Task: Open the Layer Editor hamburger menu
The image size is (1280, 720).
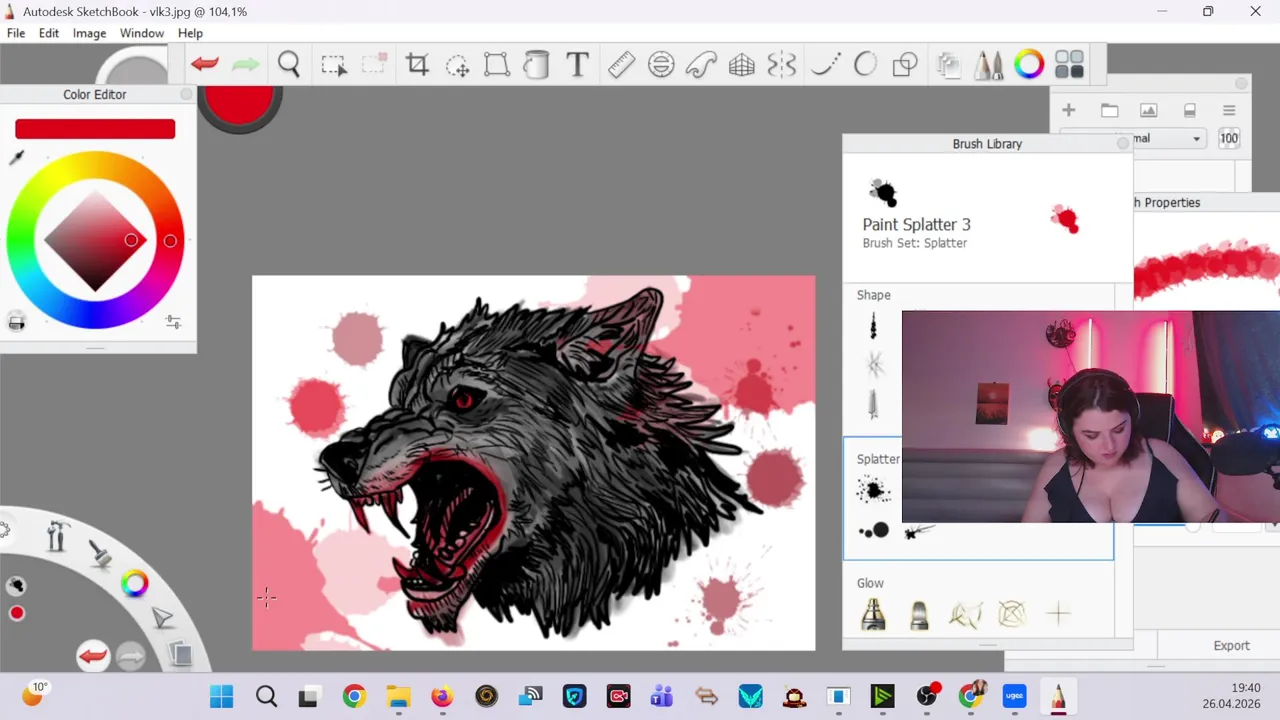Action: pos(1229,110)
